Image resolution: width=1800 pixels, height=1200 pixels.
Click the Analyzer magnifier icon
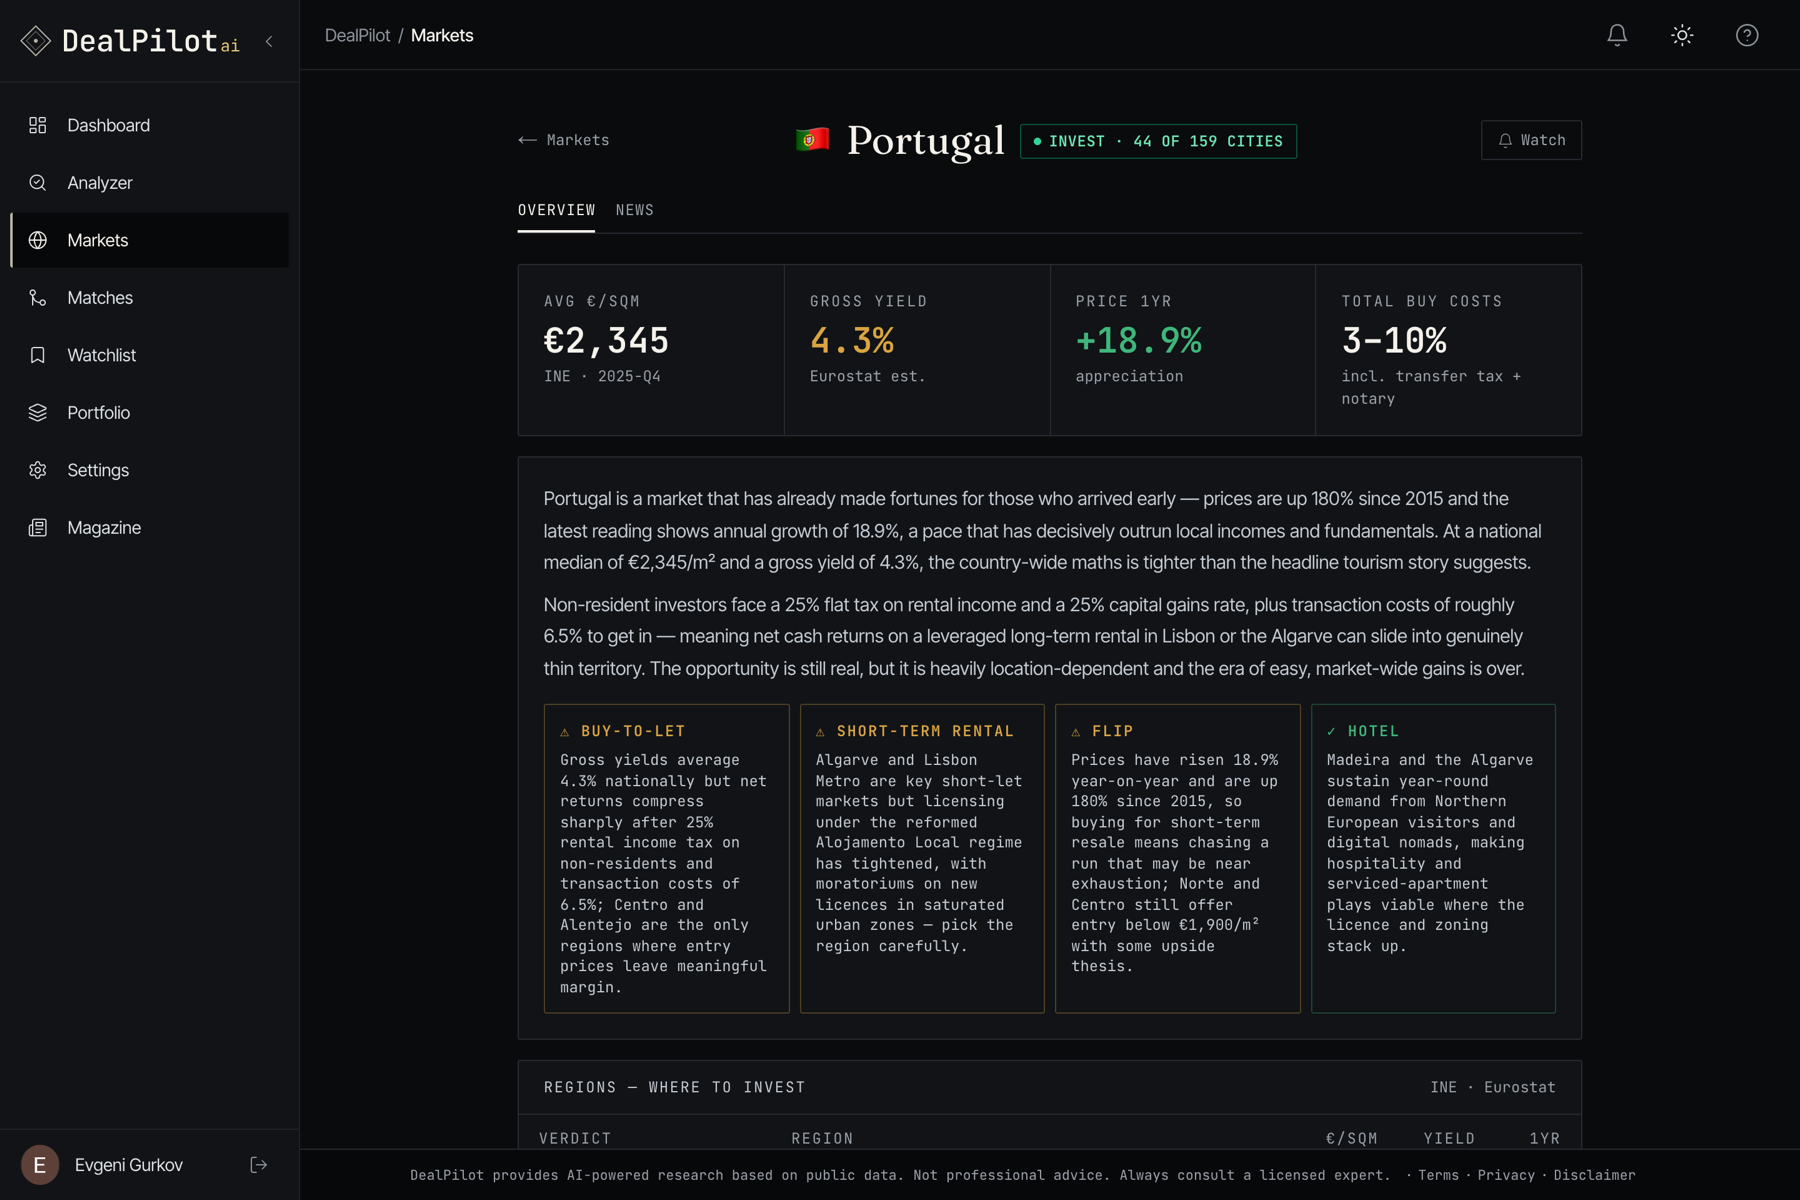click(x=38, y=183)
